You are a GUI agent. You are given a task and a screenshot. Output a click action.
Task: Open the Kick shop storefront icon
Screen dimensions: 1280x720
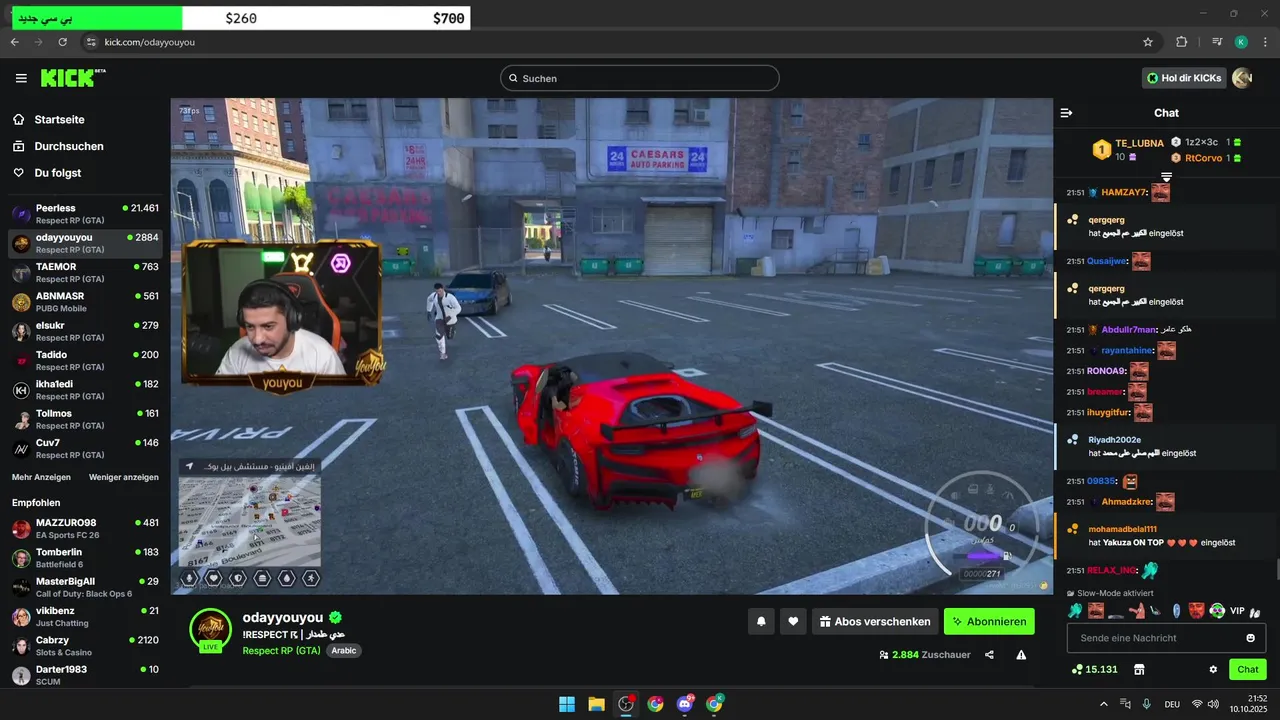click(x=1138, y=669)
